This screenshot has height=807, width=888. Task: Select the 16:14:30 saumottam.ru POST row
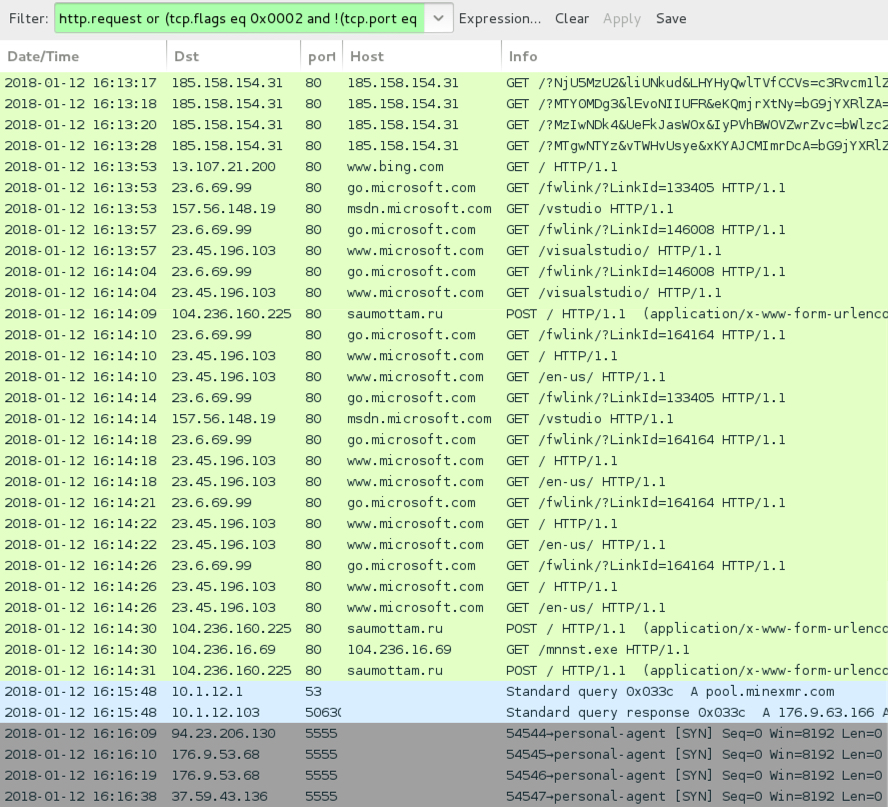coord(444,627)
